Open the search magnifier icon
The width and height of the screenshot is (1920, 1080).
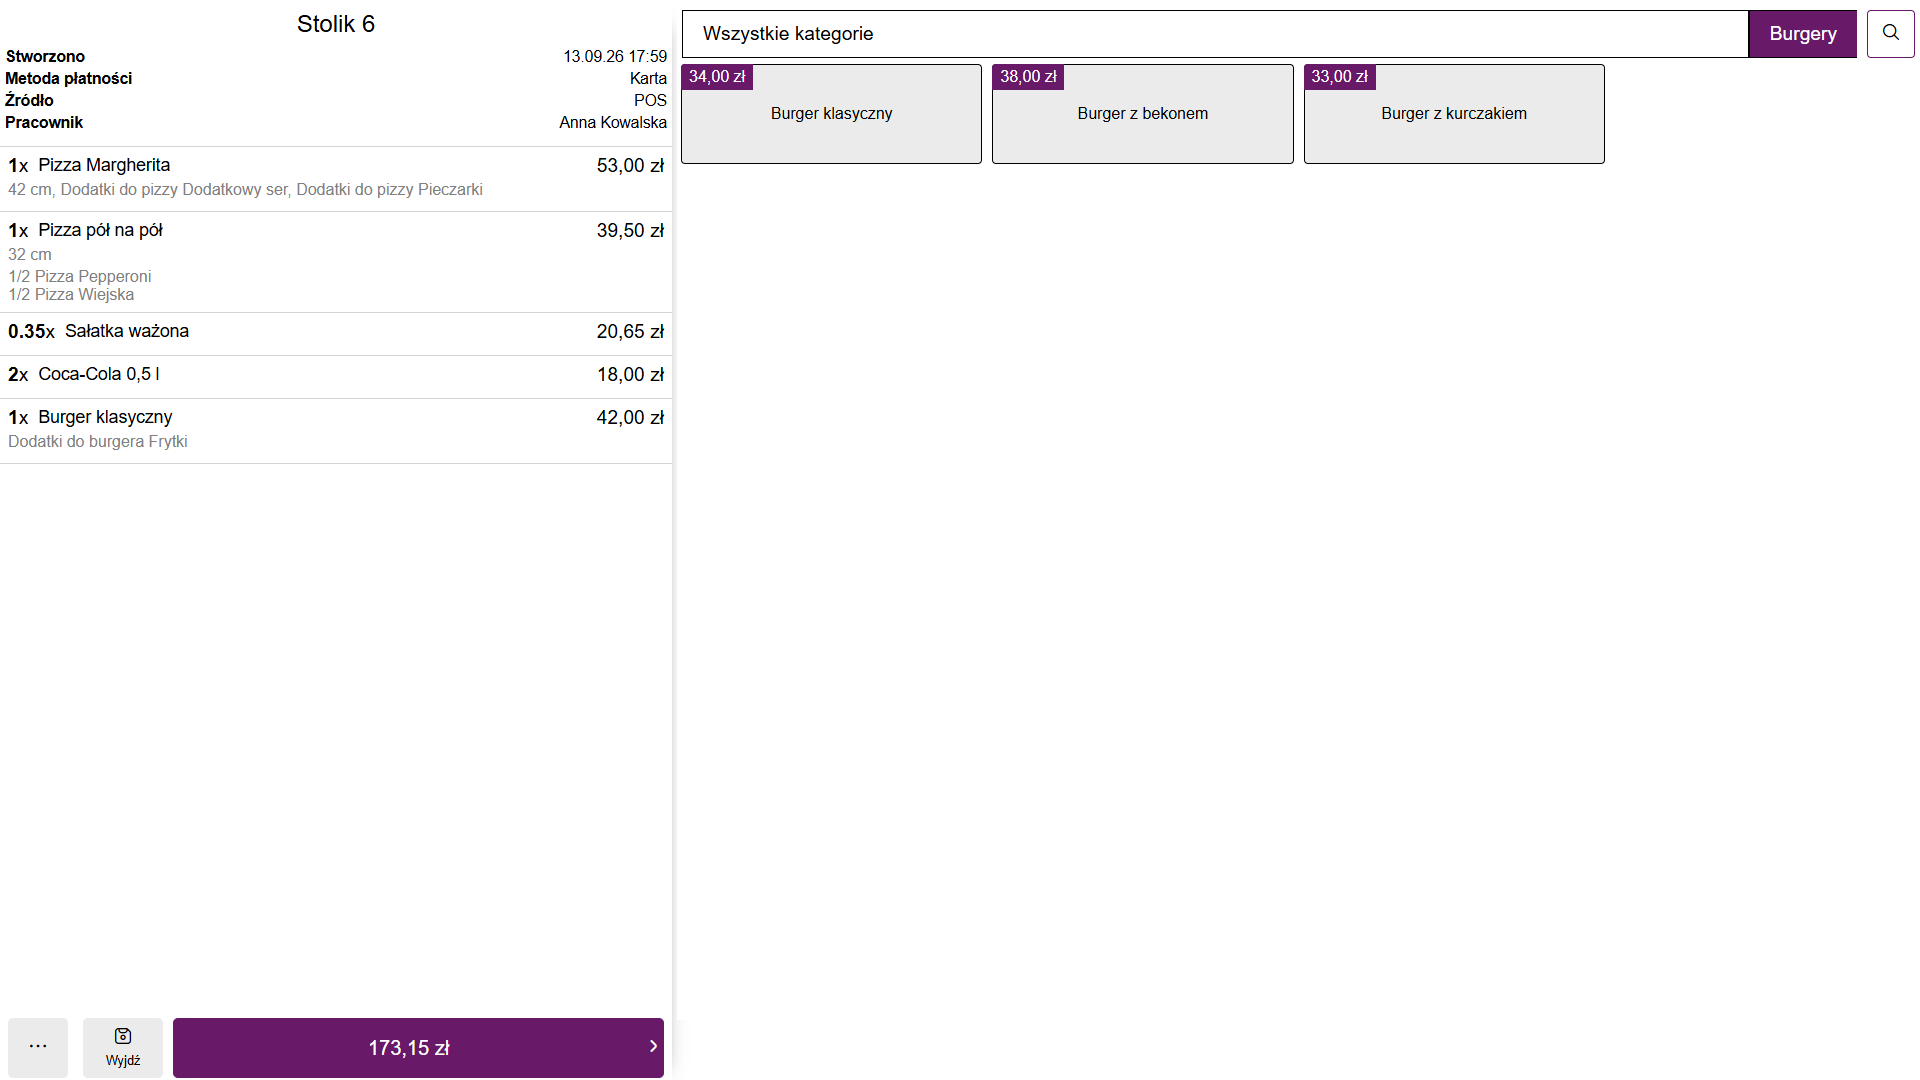point(1890,33)
